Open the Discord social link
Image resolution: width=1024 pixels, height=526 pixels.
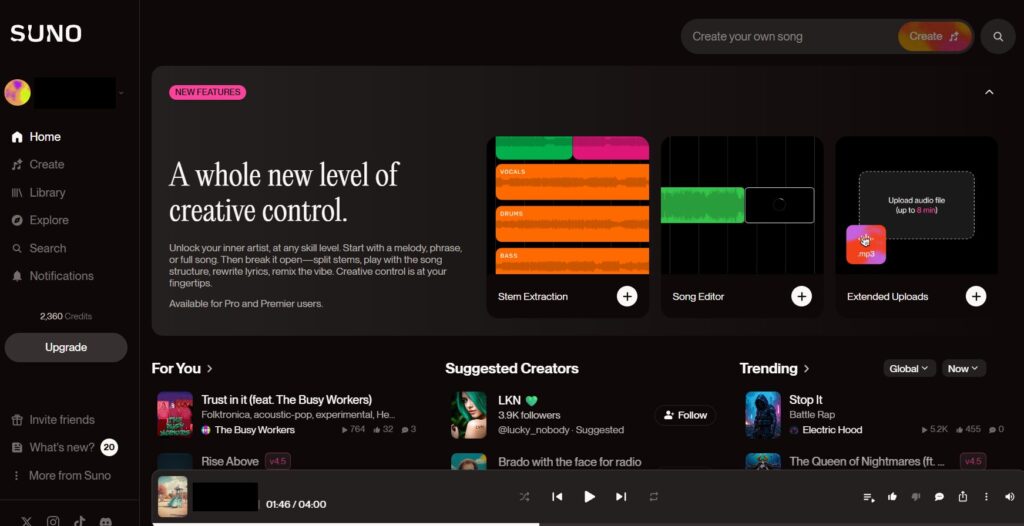[x=105, y=521]
